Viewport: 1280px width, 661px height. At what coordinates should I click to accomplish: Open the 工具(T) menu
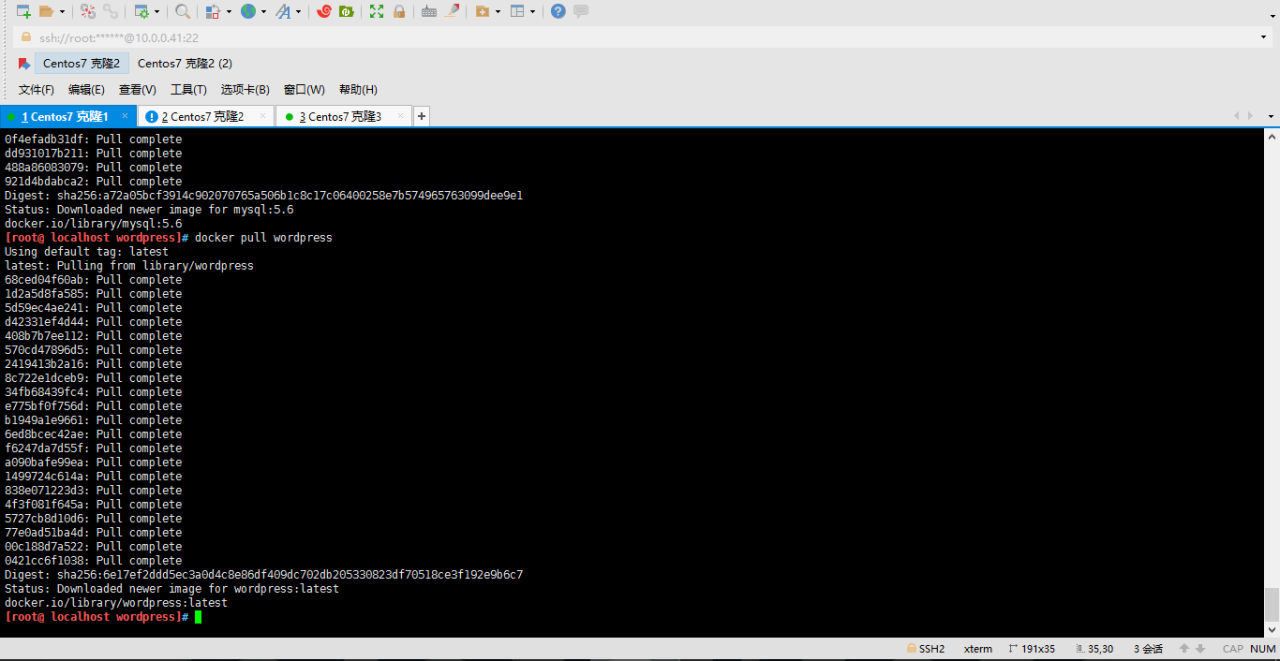(x=188, y=90)
